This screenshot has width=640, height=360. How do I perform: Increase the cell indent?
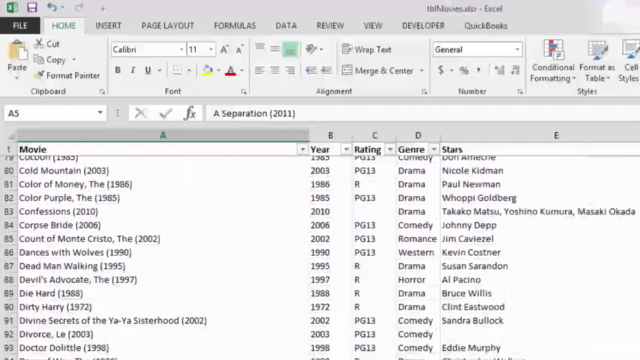click(x=326, y=70)
